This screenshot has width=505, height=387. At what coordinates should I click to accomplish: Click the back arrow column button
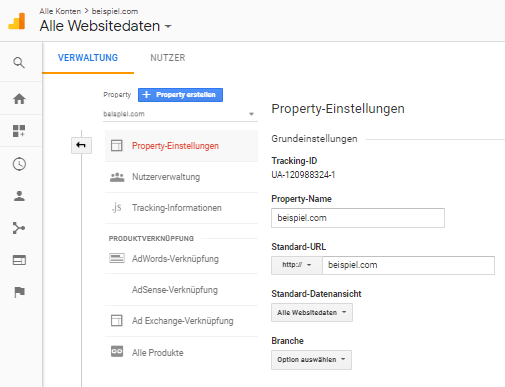tap(81, 145)
